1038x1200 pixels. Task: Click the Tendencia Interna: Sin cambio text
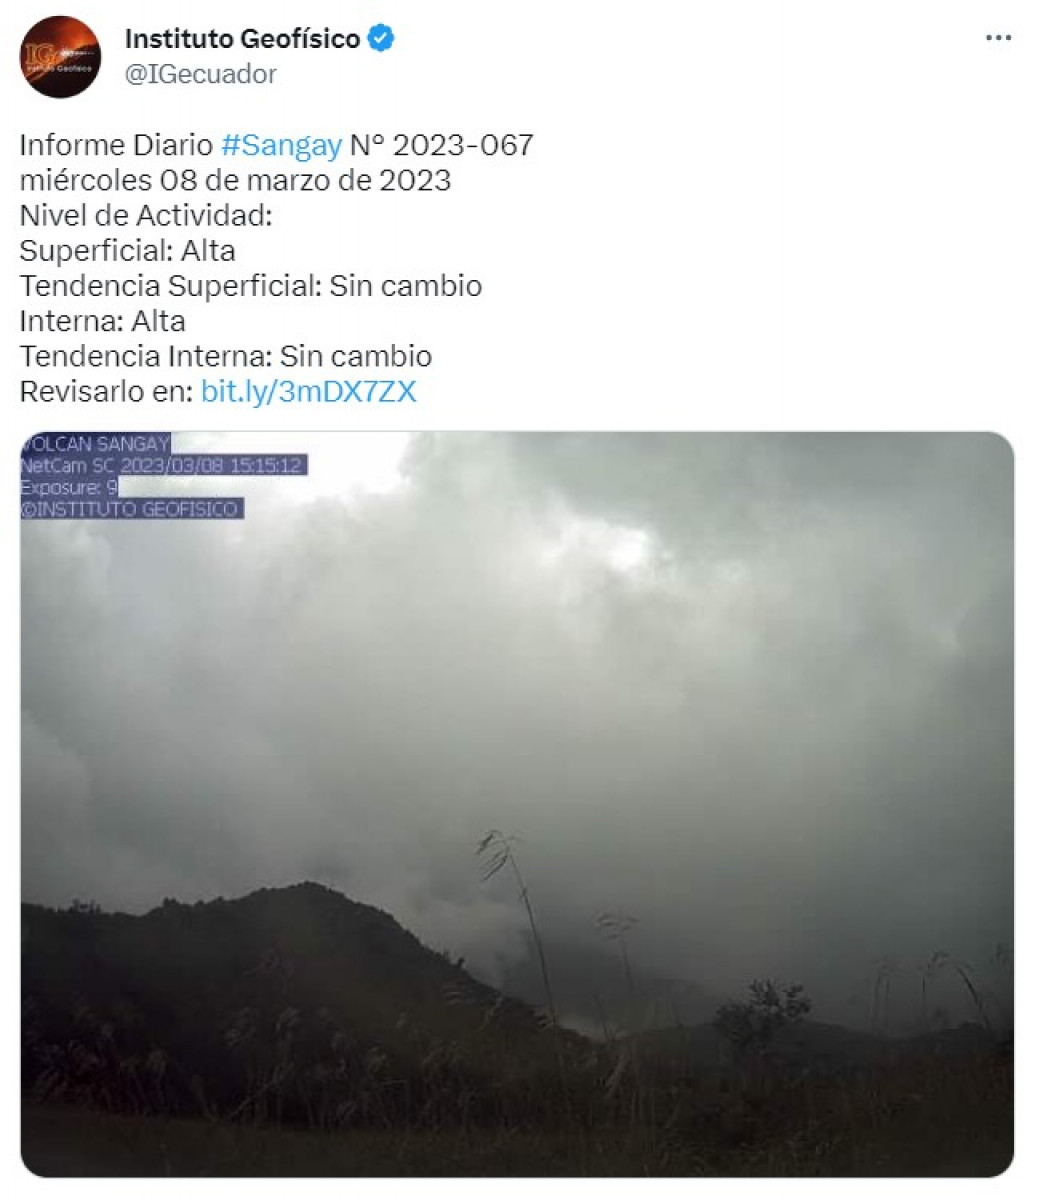(226, 356)
